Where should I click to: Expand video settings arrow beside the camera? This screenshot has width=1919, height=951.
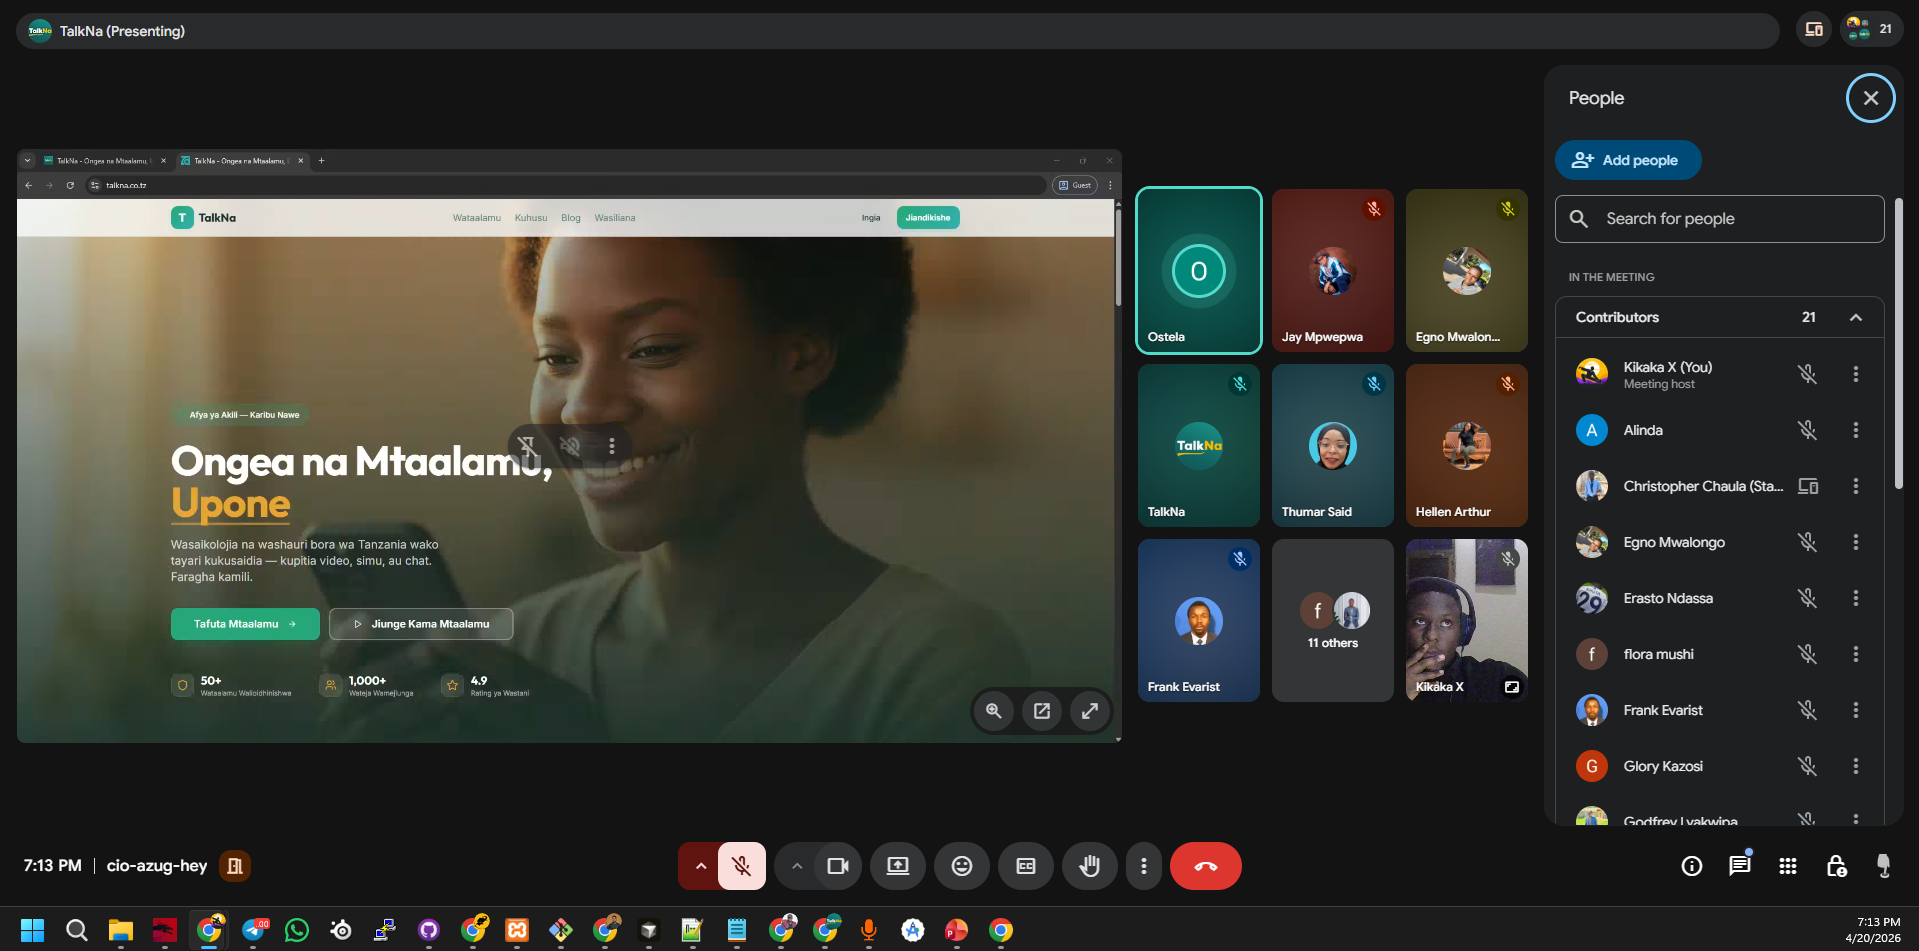point(796,866)
